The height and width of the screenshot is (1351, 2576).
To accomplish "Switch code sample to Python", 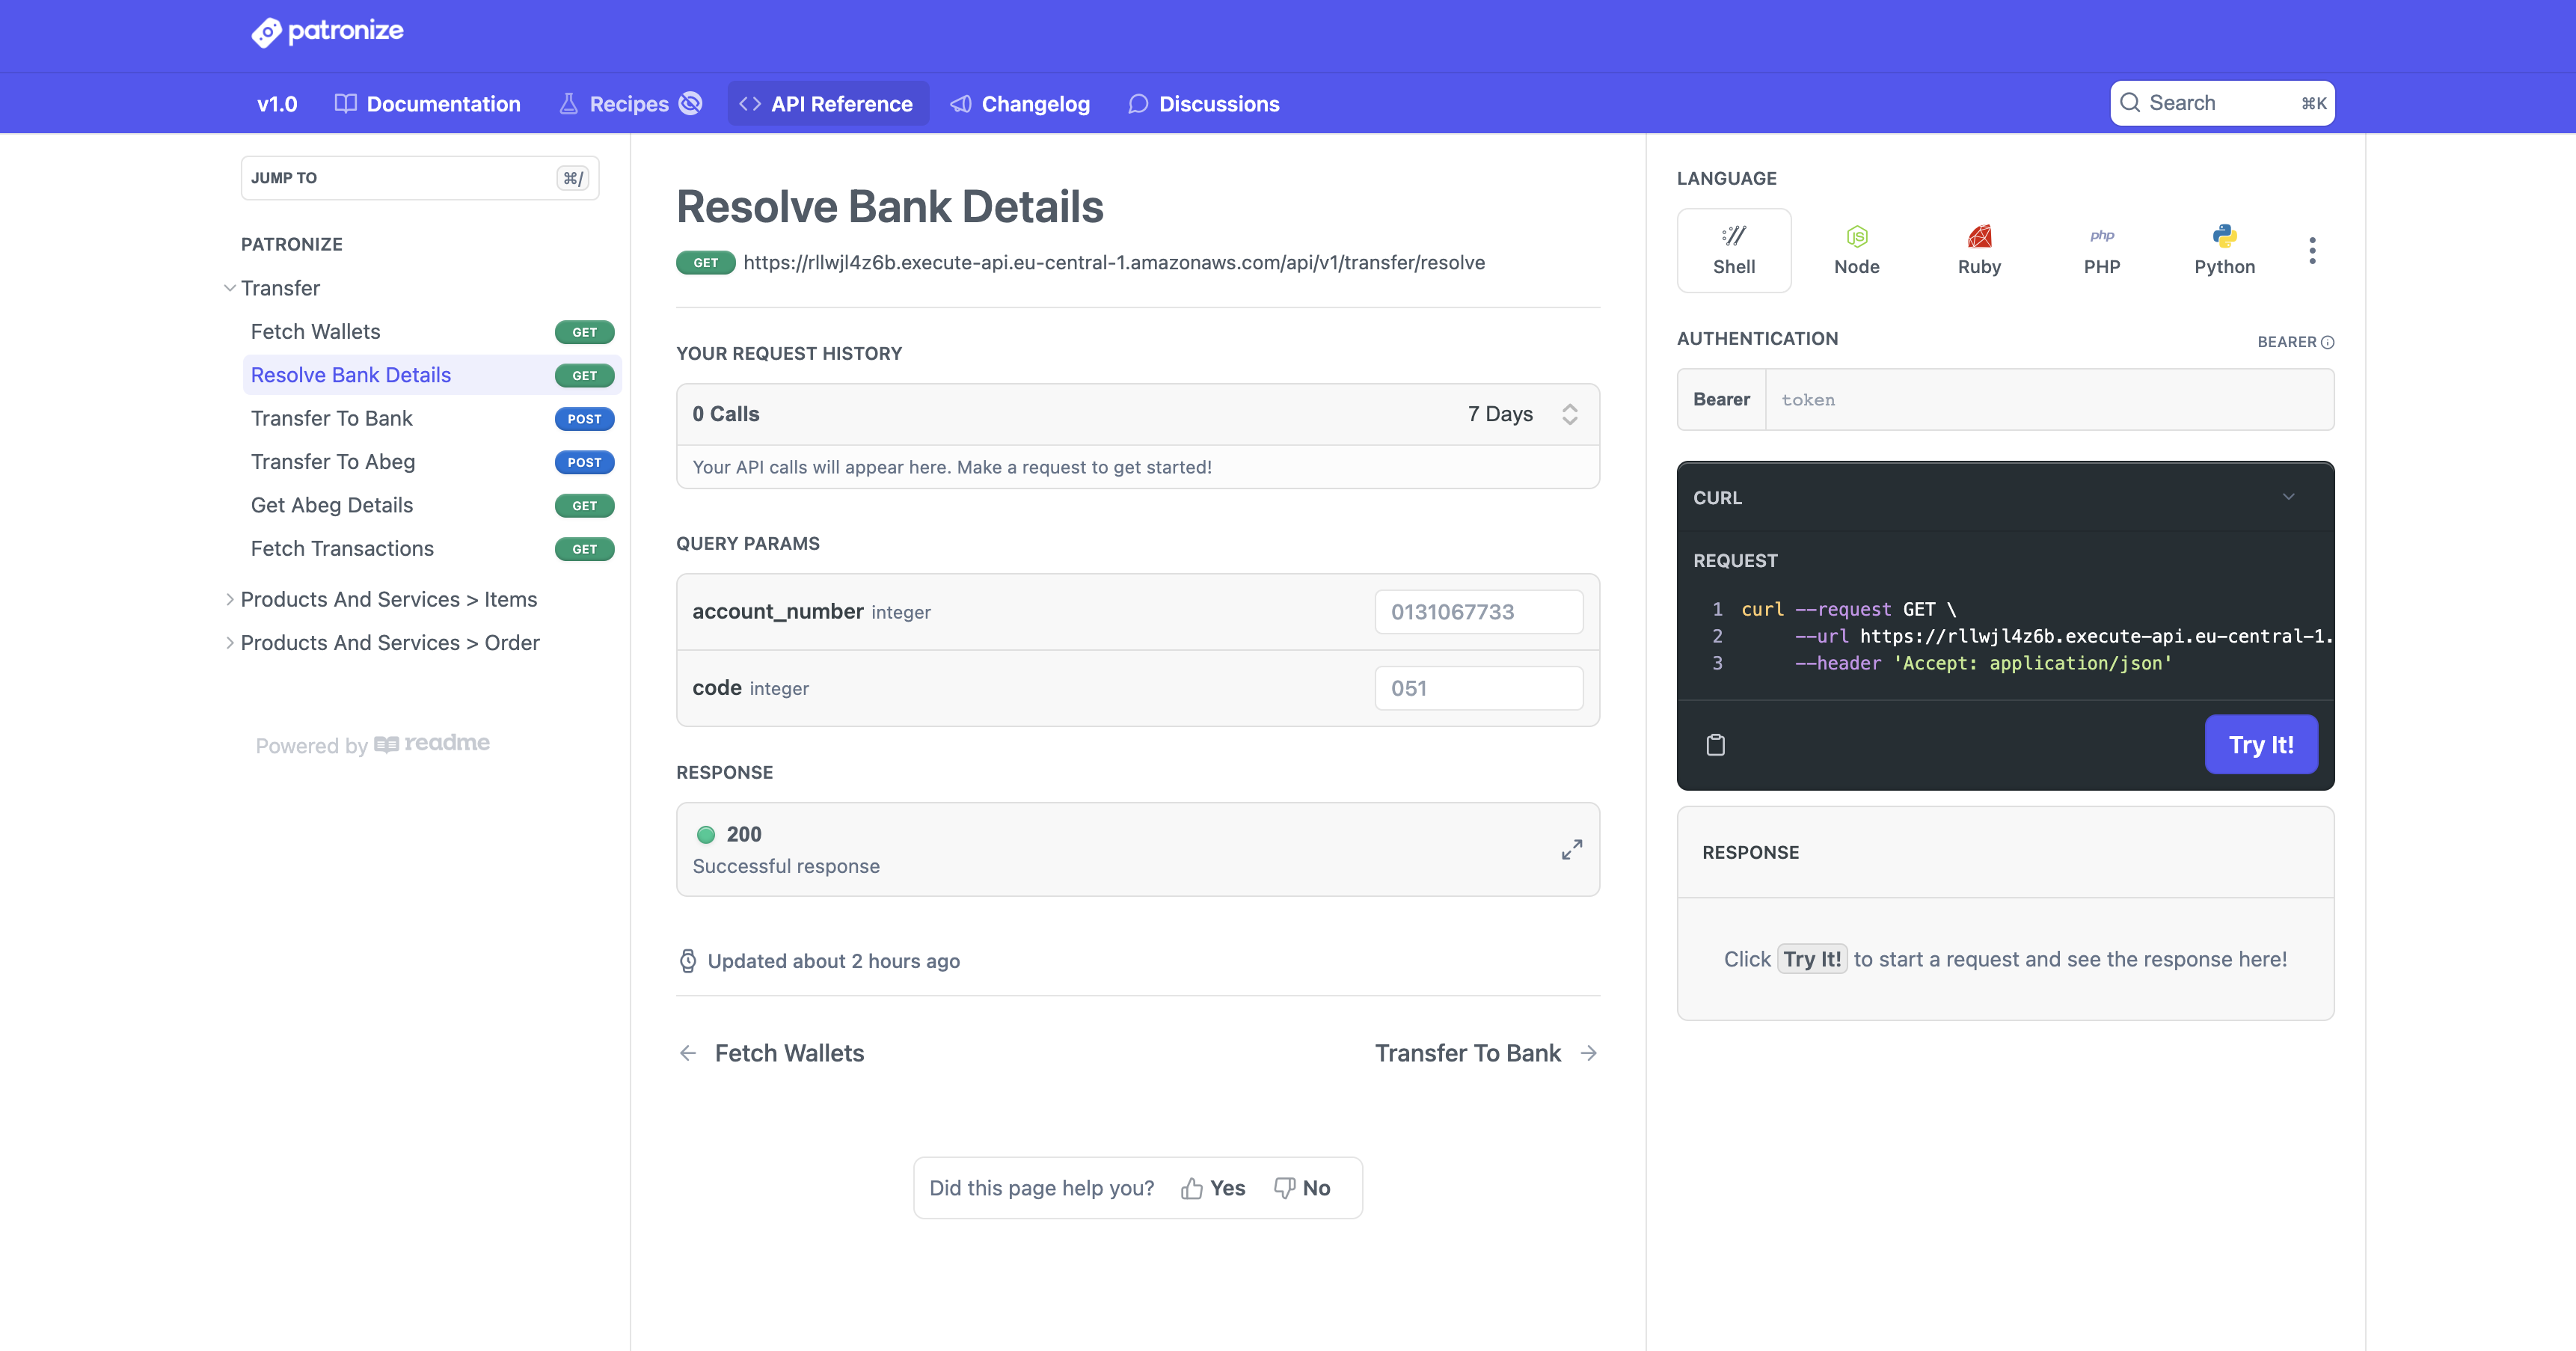I will 2223,250.
